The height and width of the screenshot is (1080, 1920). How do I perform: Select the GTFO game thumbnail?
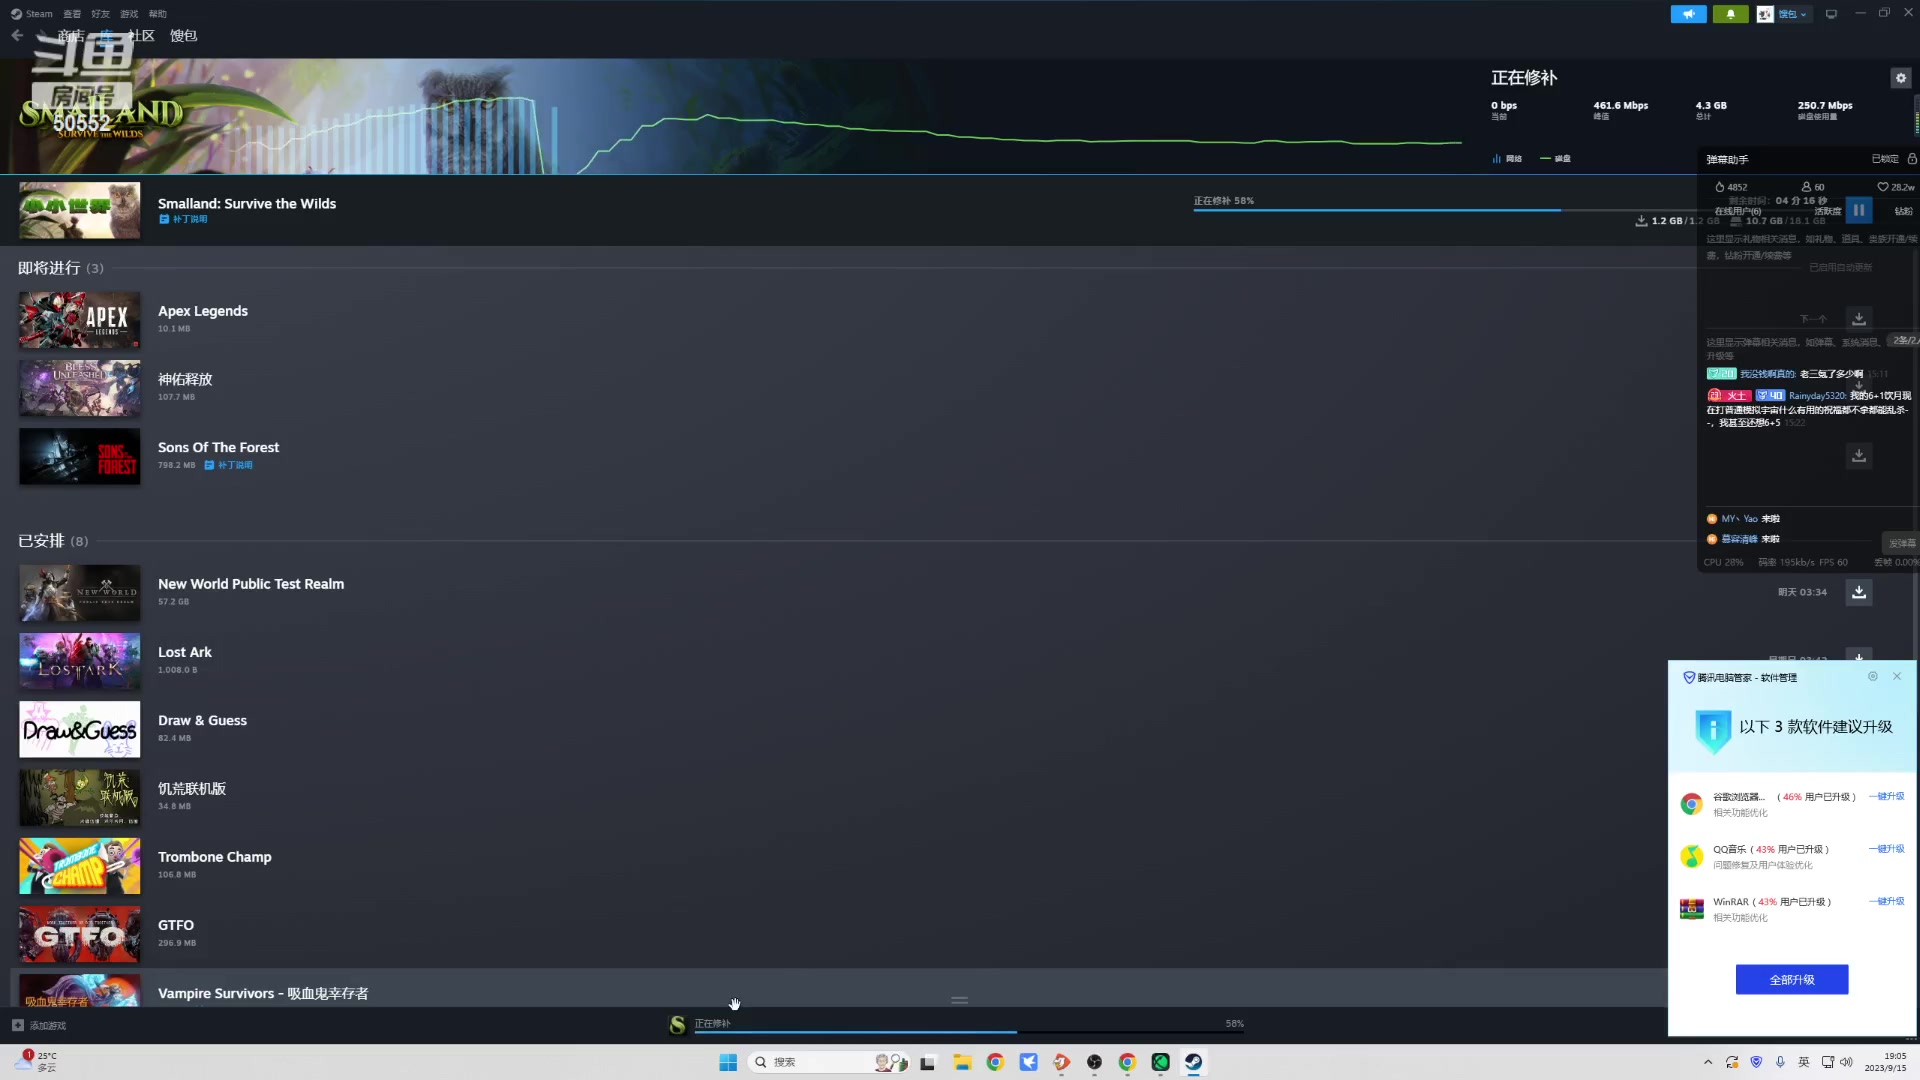pos(80,934)
